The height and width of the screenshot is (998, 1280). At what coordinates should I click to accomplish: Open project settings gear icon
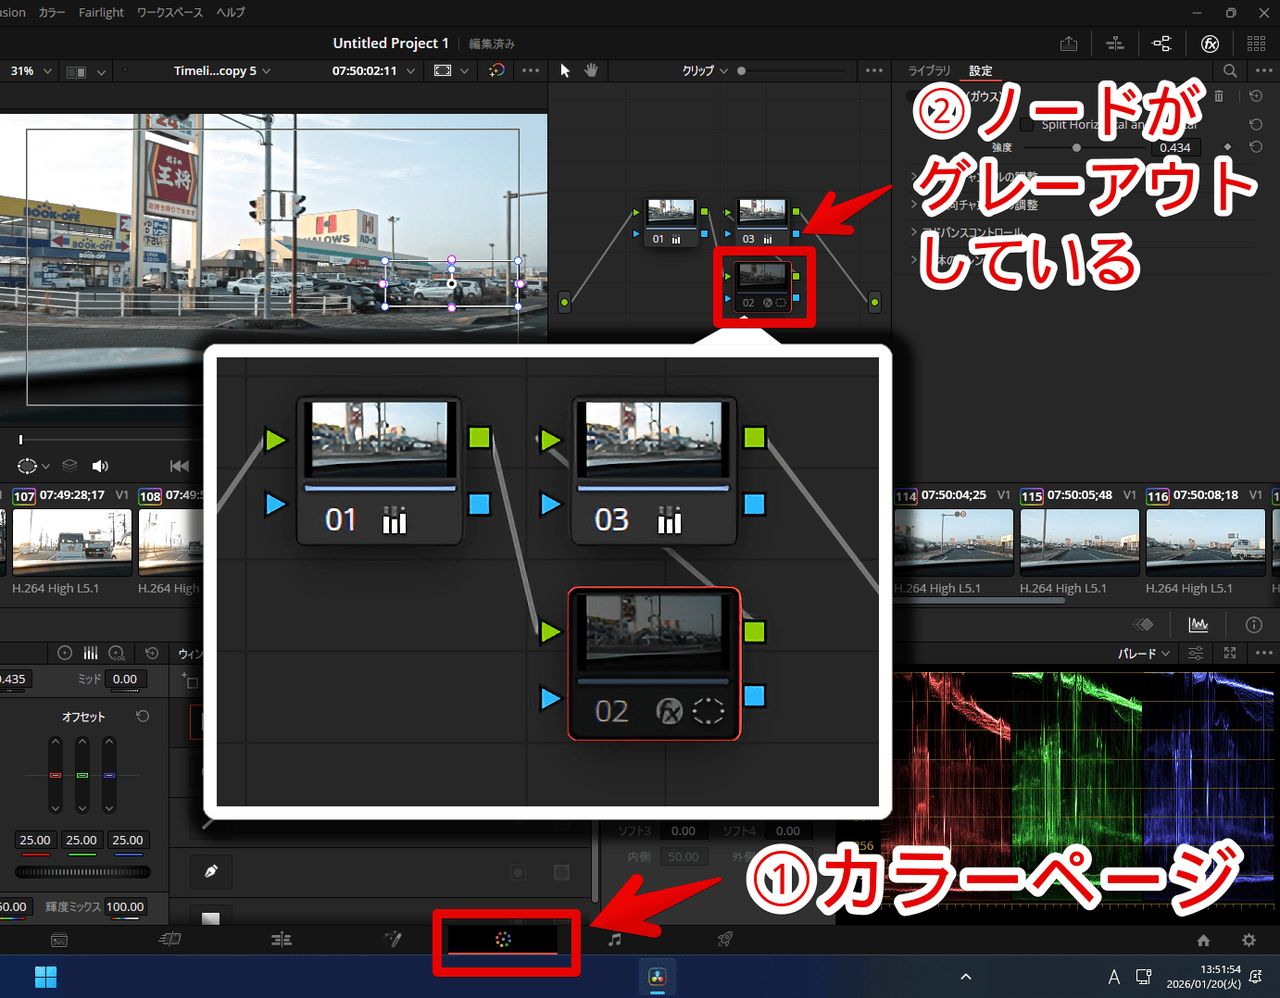point(1248,940)
